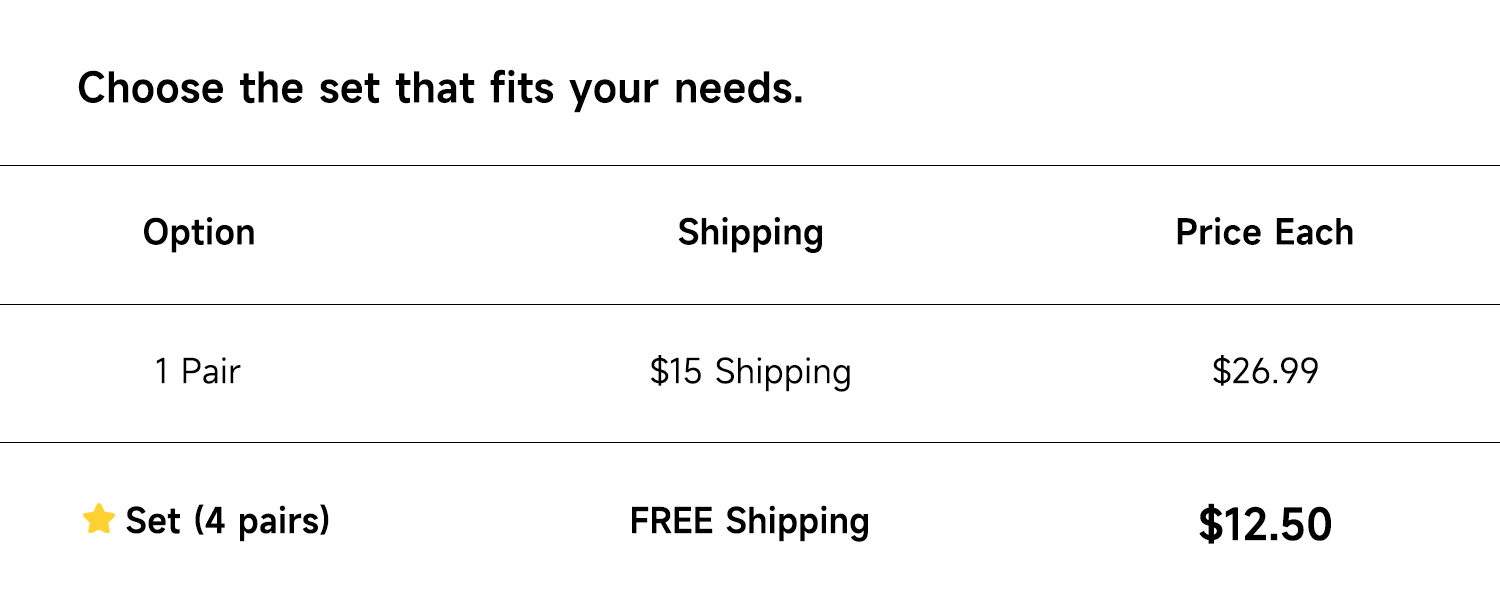Choose the 1 Pair option
This screenshot has width=1500, height=600.
(197, 372)
